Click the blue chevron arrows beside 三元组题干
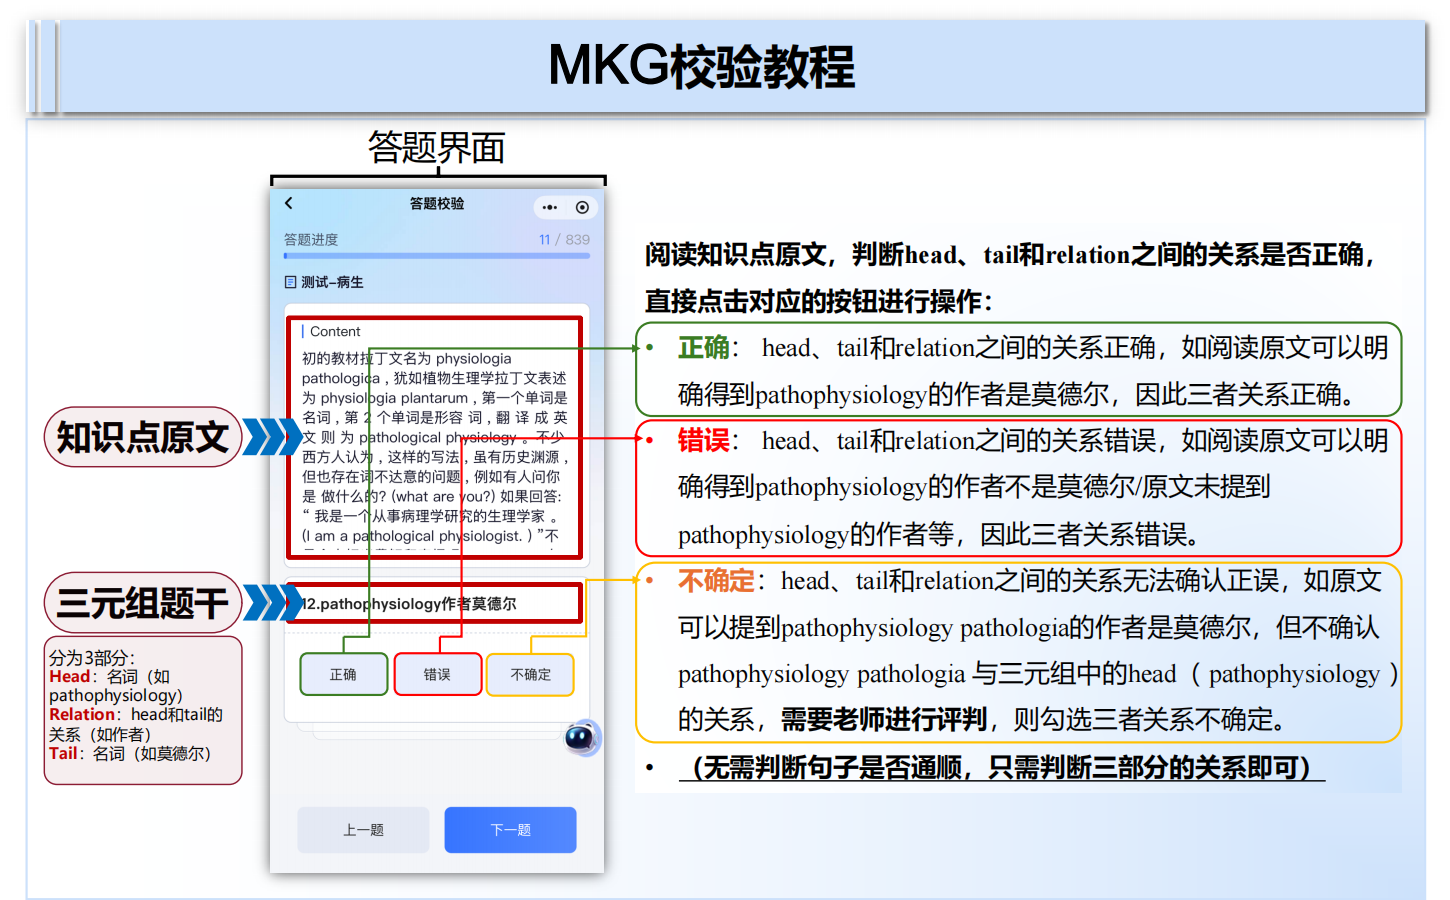Viewport: 1450px width, 900px height. (x=271, y=603)
